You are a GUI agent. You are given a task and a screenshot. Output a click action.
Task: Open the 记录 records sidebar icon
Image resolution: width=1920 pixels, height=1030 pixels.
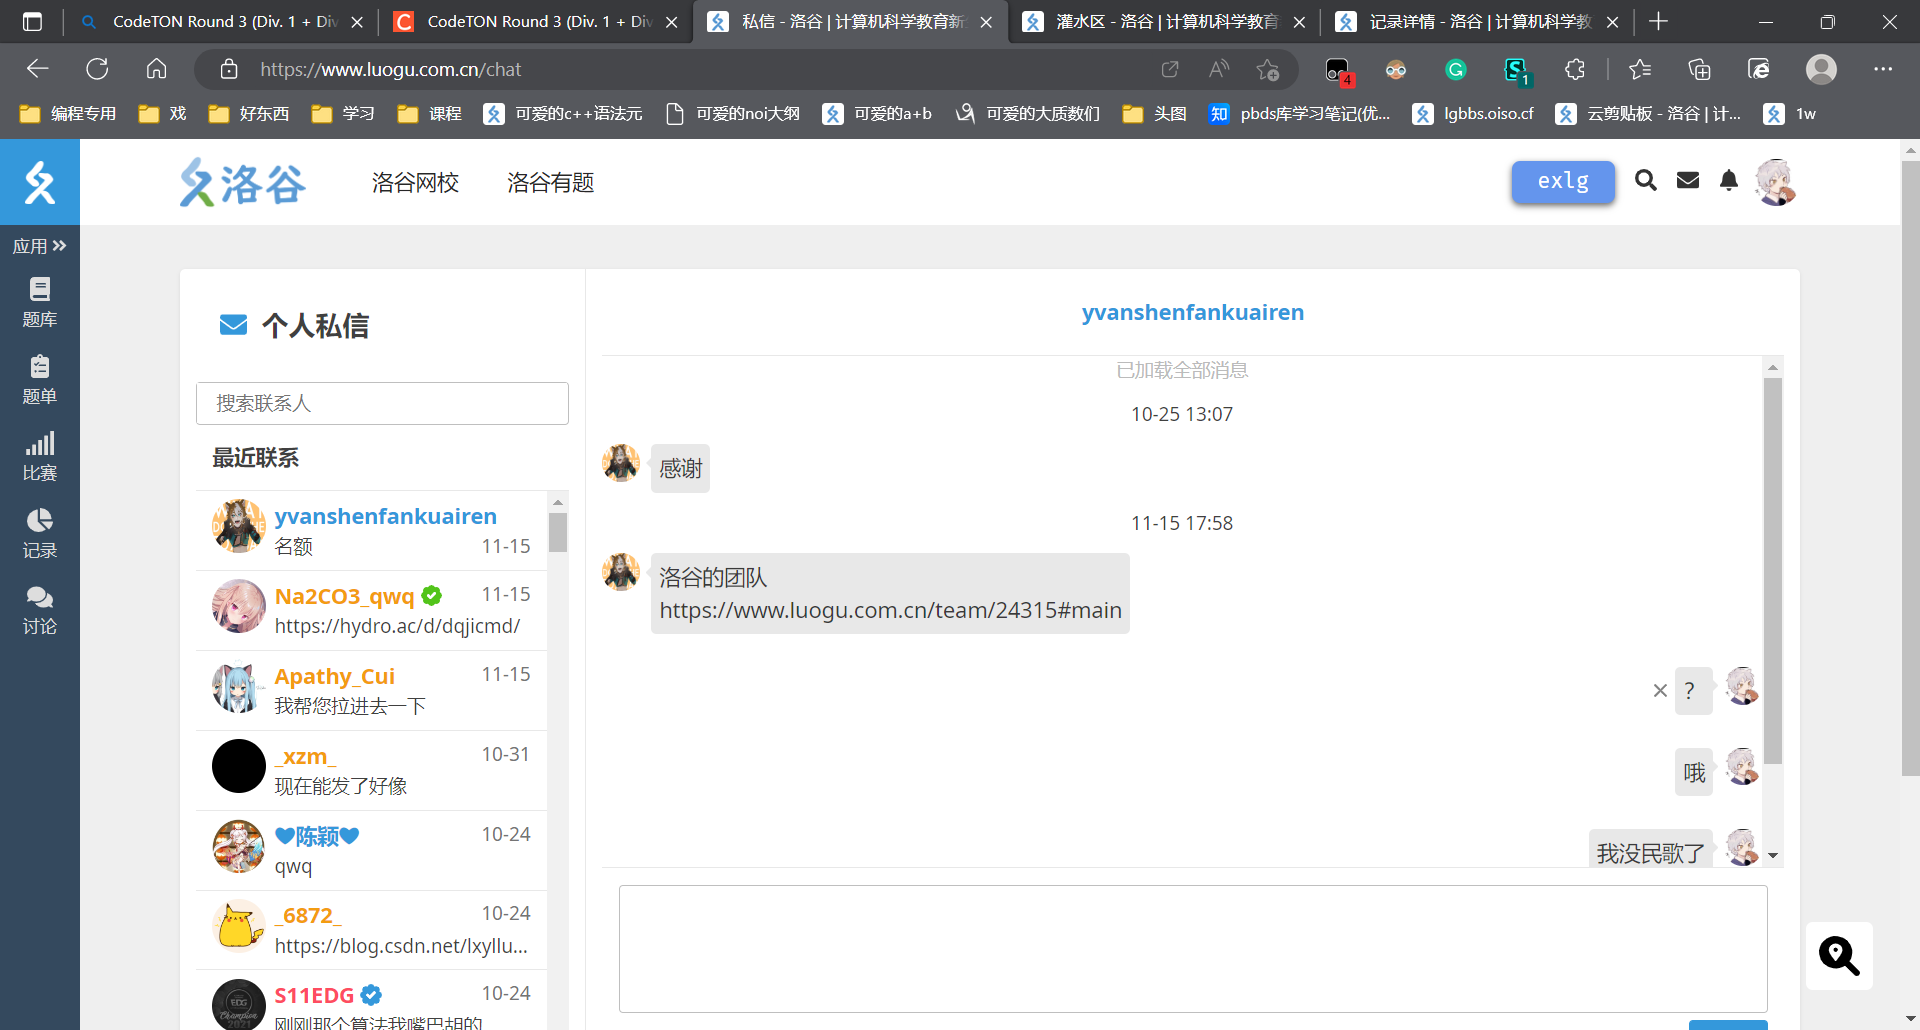(40, 534)
